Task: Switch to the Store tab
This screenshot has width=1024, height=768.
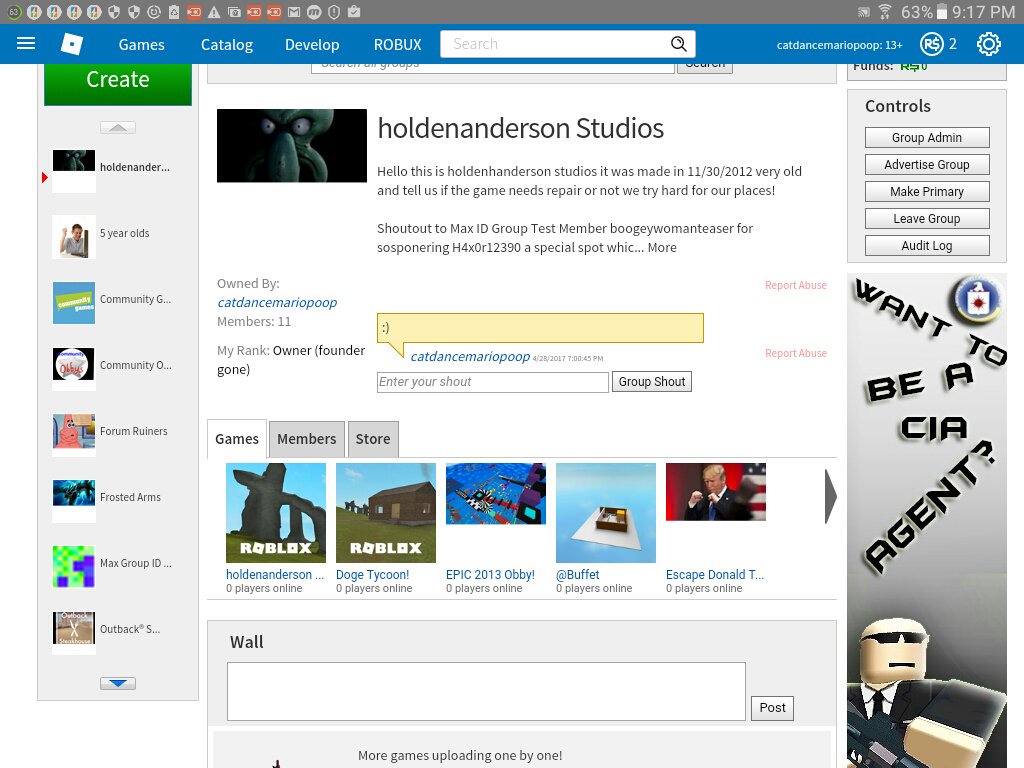Action: tap(373, 439)
